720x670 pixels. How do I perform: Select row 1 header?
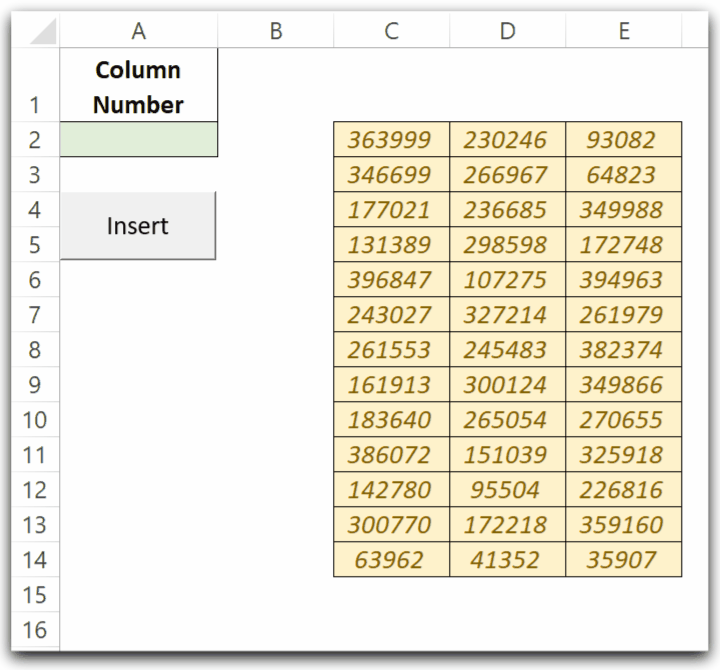(35, 85)
